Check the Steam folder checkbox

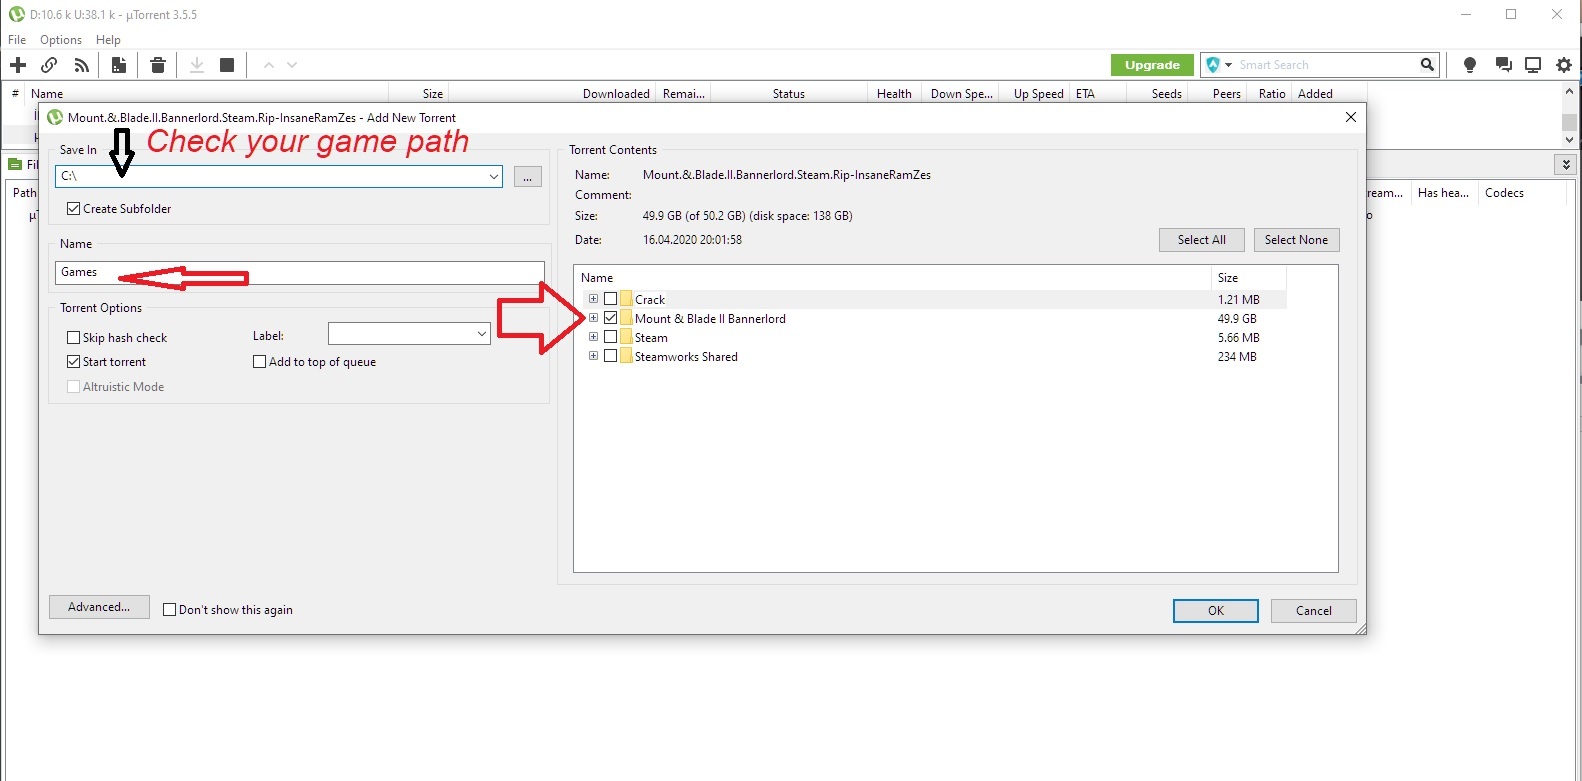610,337
